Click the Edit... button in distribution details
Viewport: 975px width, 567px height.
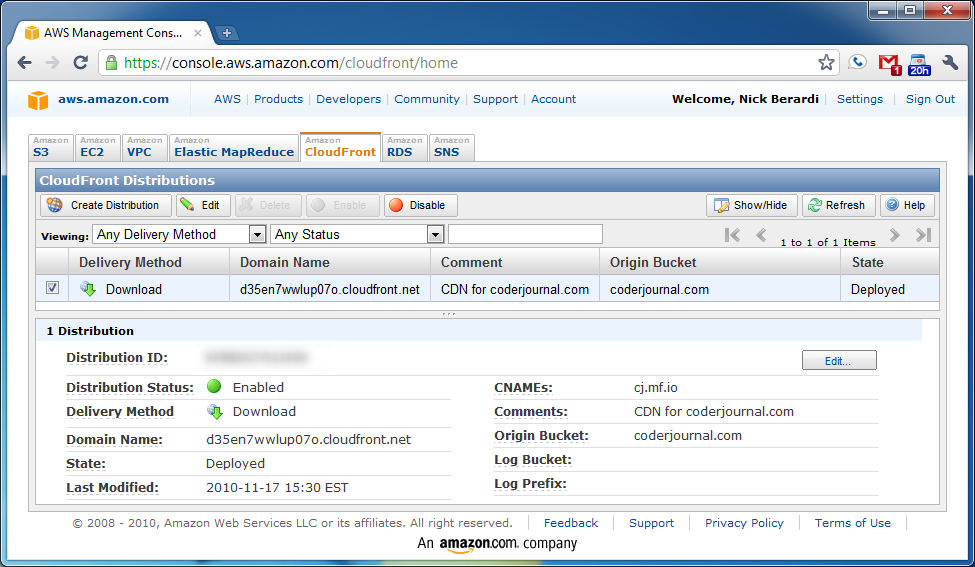[x=839, y=361]
